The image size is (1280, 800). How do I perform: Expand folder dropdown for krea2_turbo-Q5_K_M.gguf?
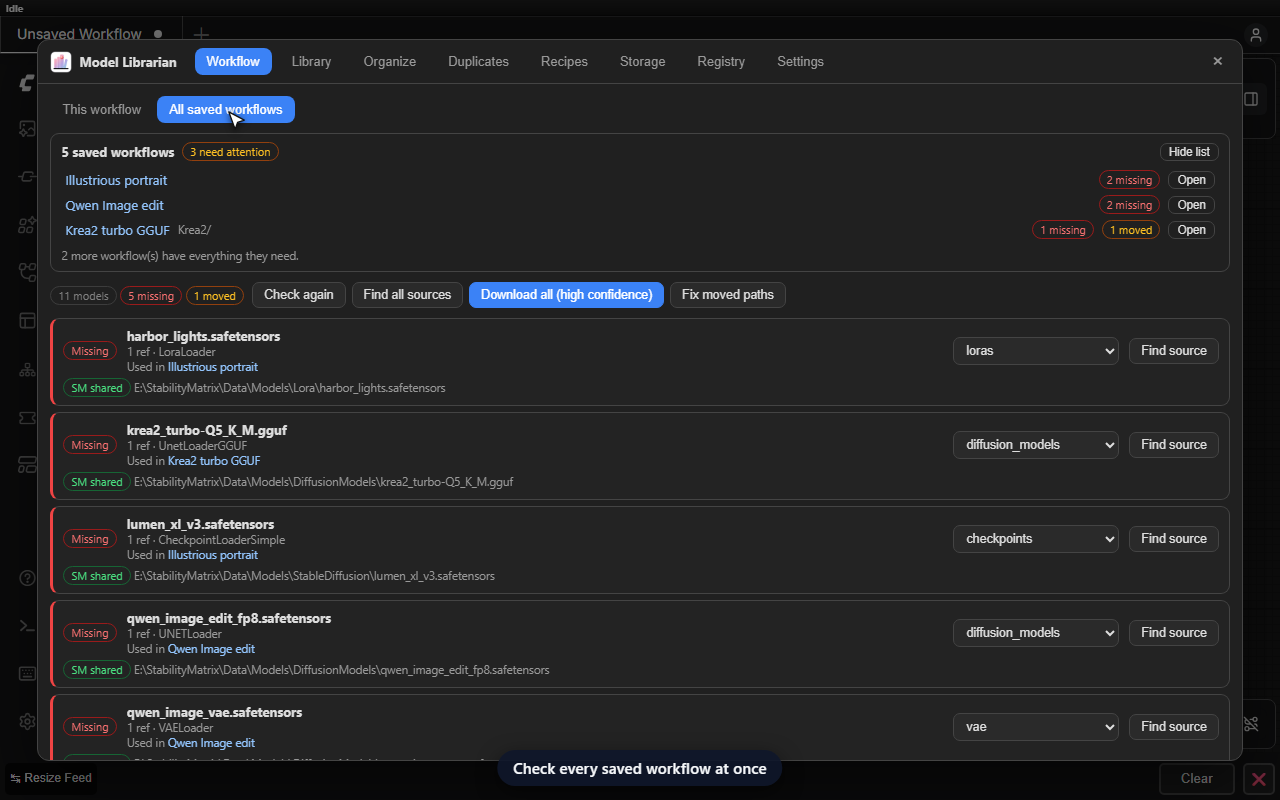pyautogui.click(x=1036, y=445)
